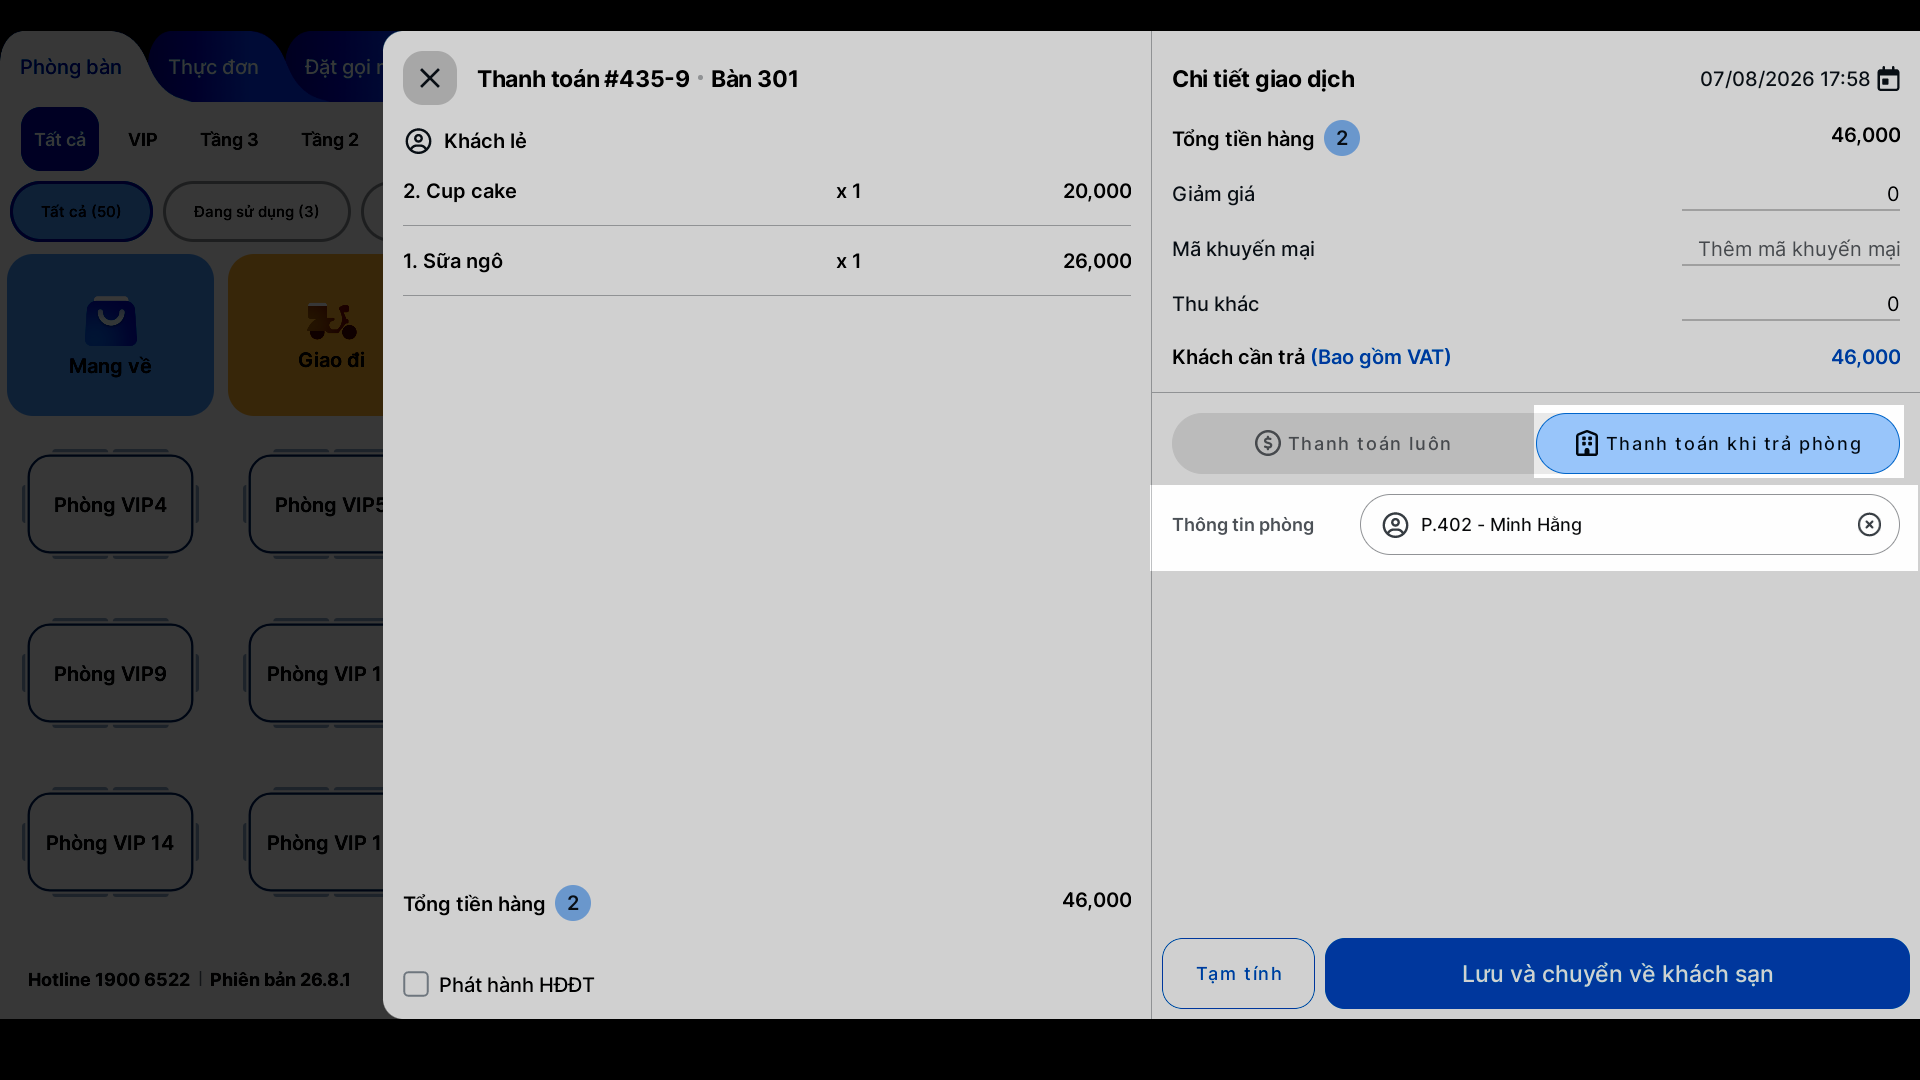Filter by Đang sử dụng (3) tables
This screenshot has width=1920, height=1080.
pyautogui.click(x=257, y=212)
